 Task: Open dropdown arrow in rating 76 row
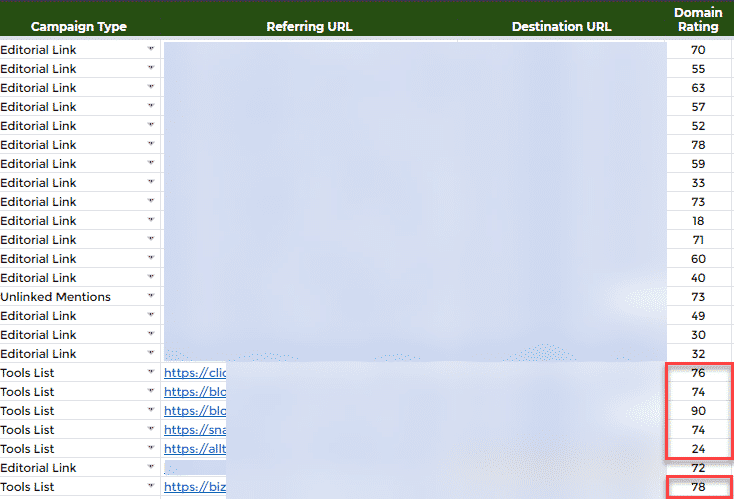(151, 373)
